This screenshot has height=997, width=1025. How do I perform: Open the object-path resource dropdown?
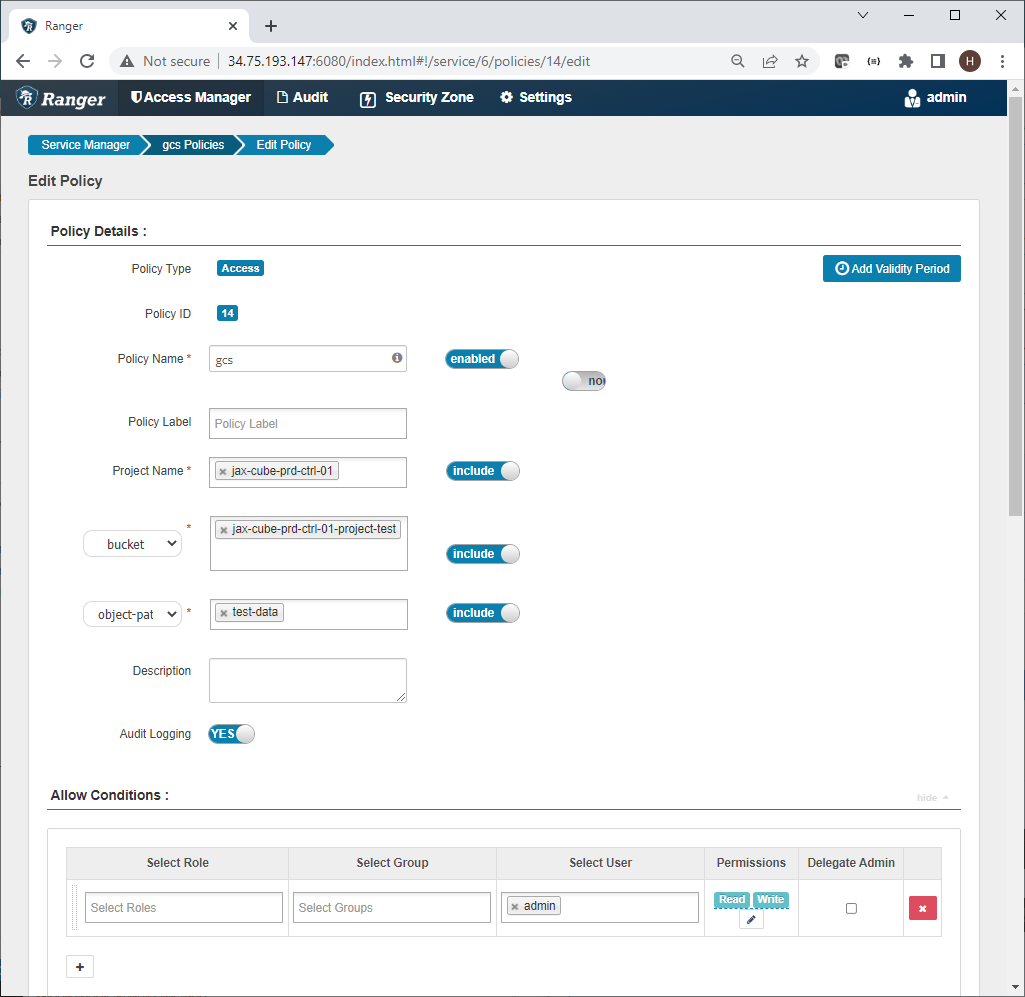point(132,613)
